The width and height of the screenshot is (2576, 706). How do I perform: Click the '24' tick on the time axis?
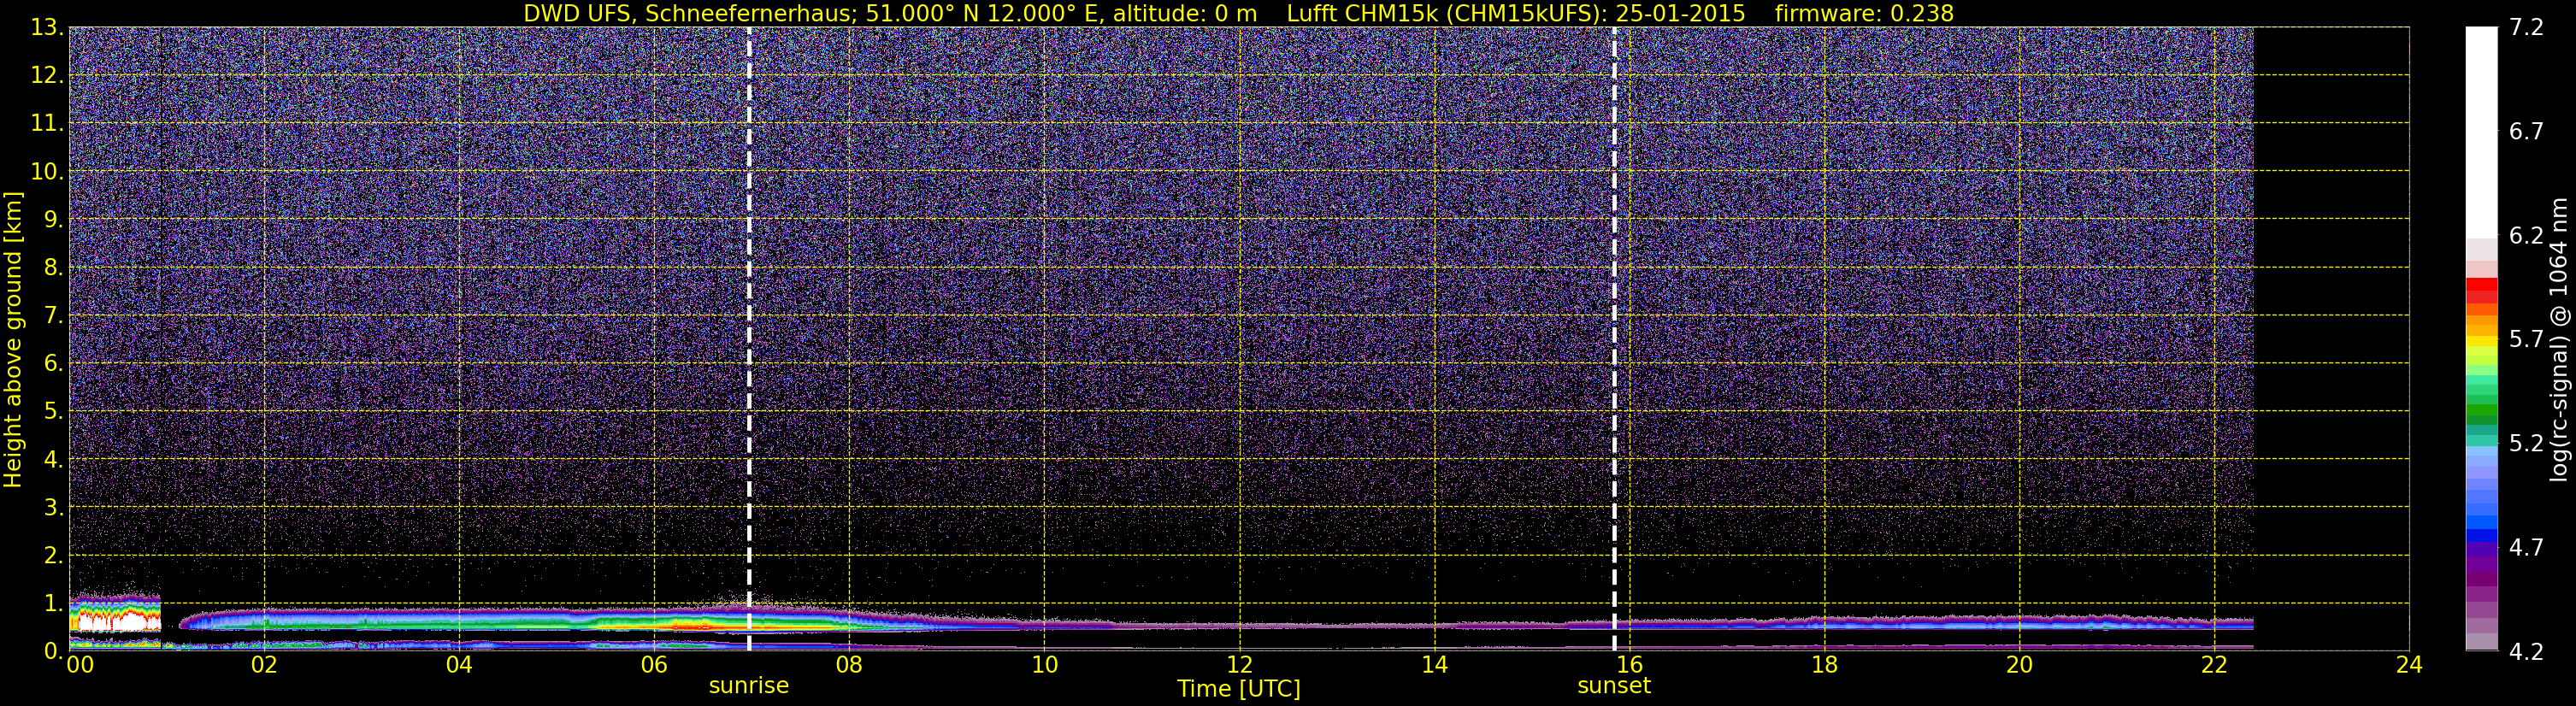tap(2408, 666)
